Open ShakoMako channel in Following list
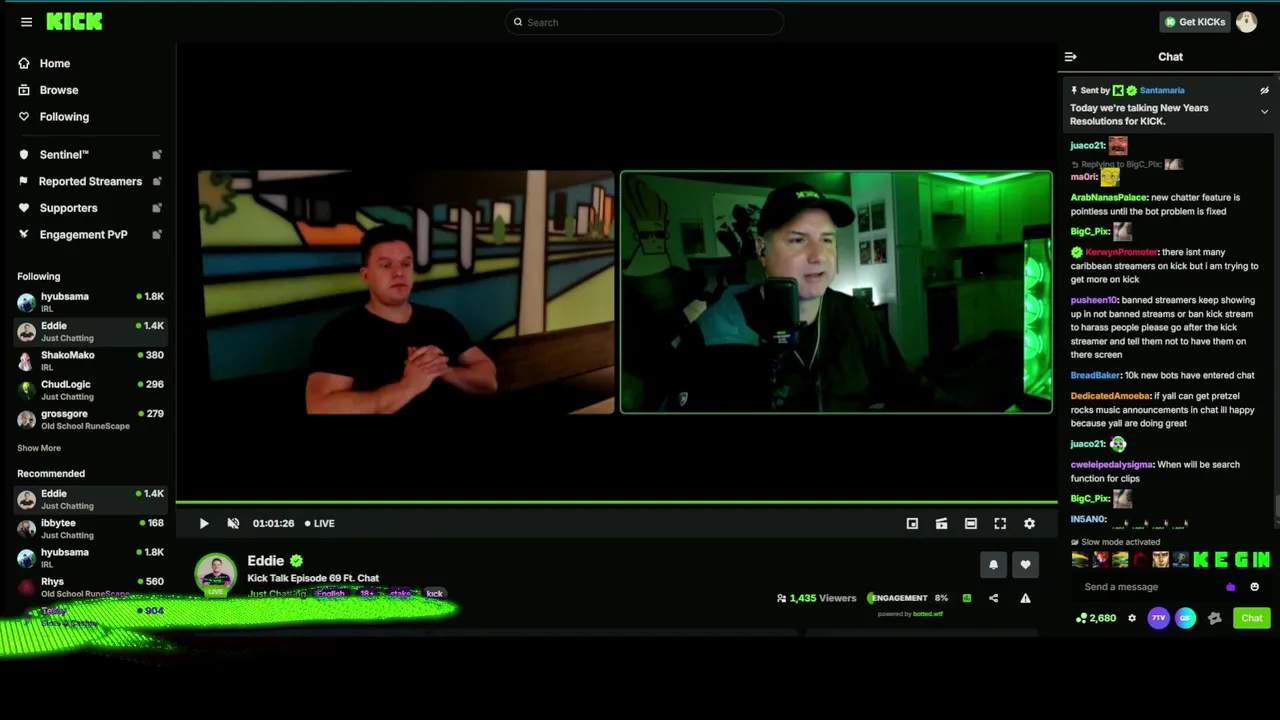Viewport: 1280px width, 720px height. [90, 361]
